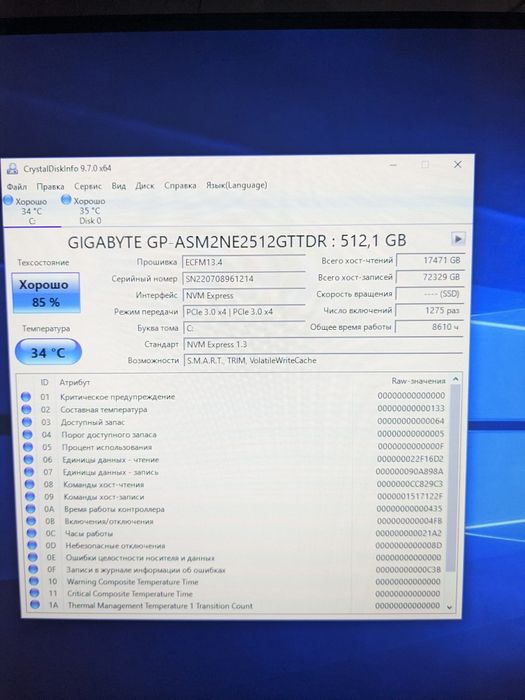Open the Правка menu
Screen dimensions: 525x700
tap(50, 187)
